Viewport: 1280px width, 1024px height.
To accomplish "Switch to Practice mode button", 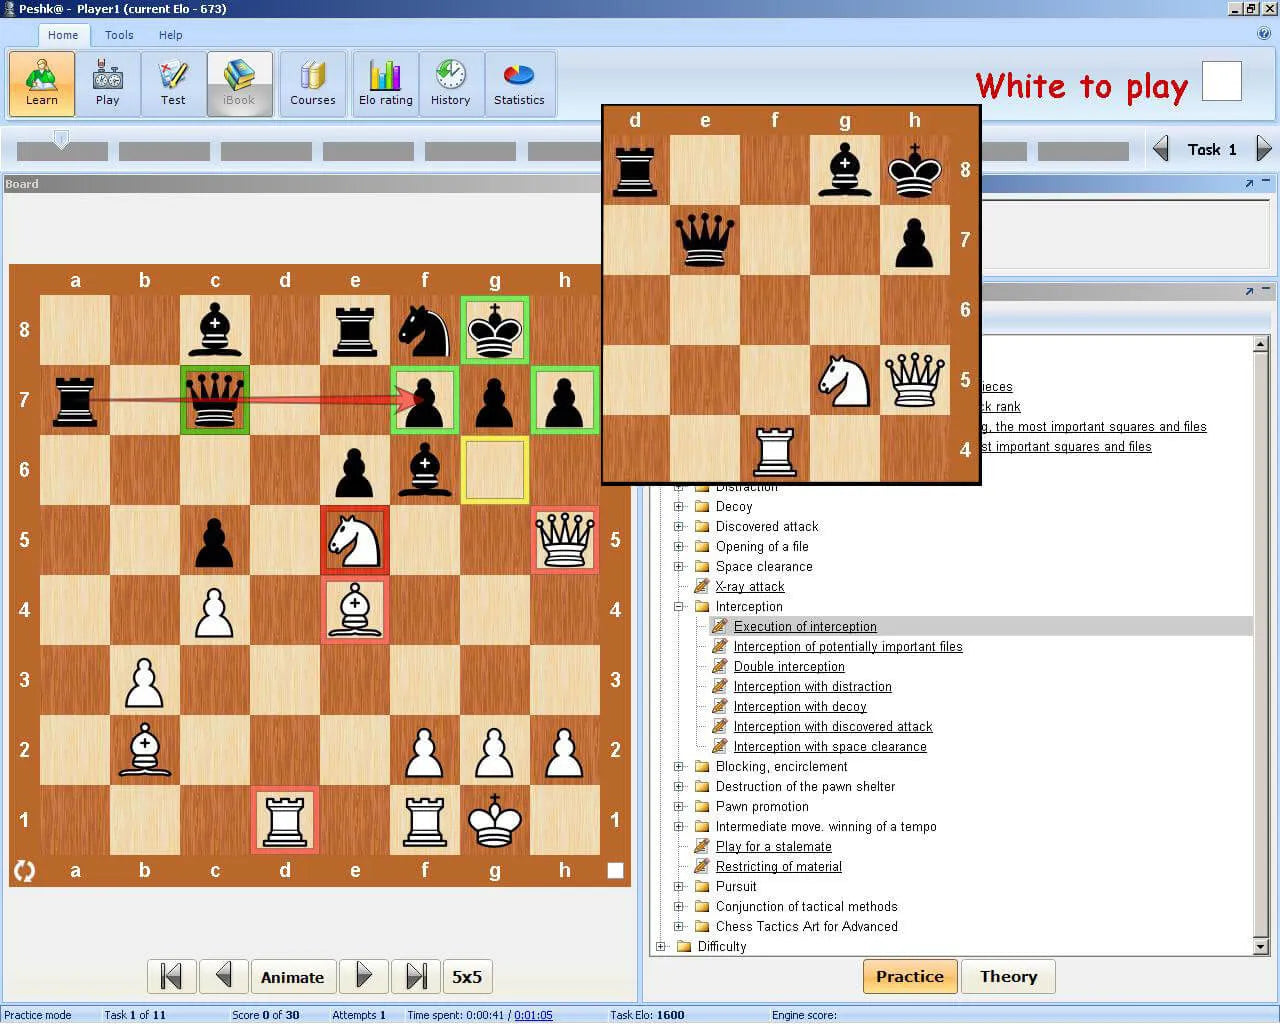I will coord(910,976).
